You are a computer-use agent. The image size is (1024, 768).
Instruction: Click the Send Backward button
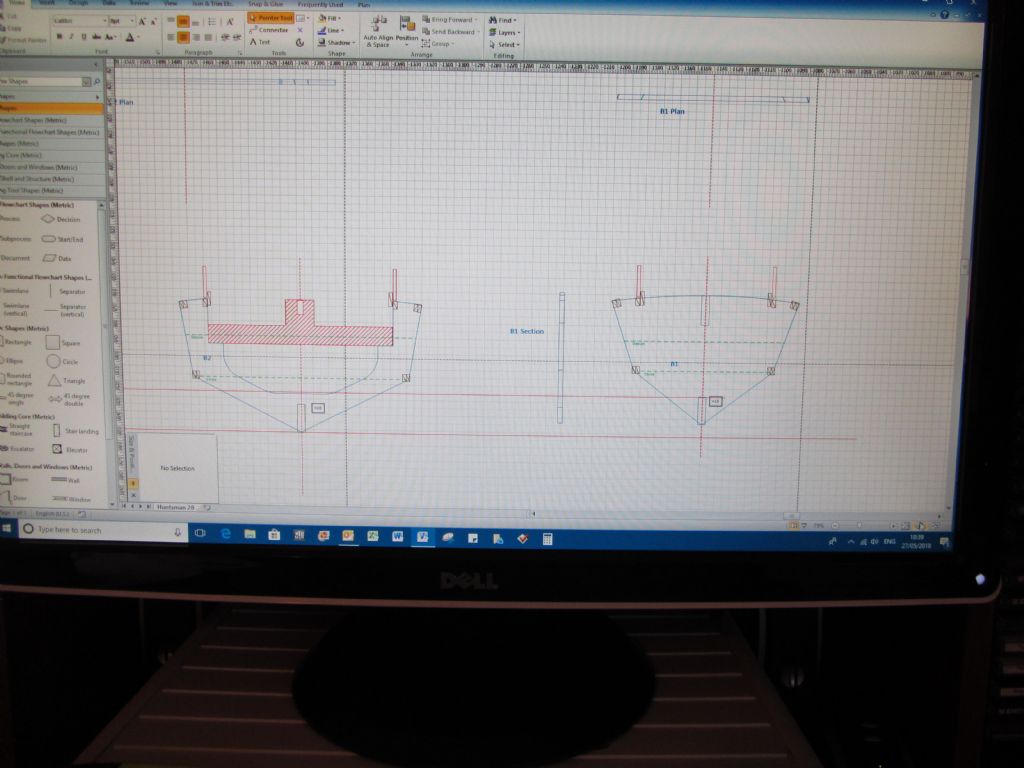click(449, 31)
